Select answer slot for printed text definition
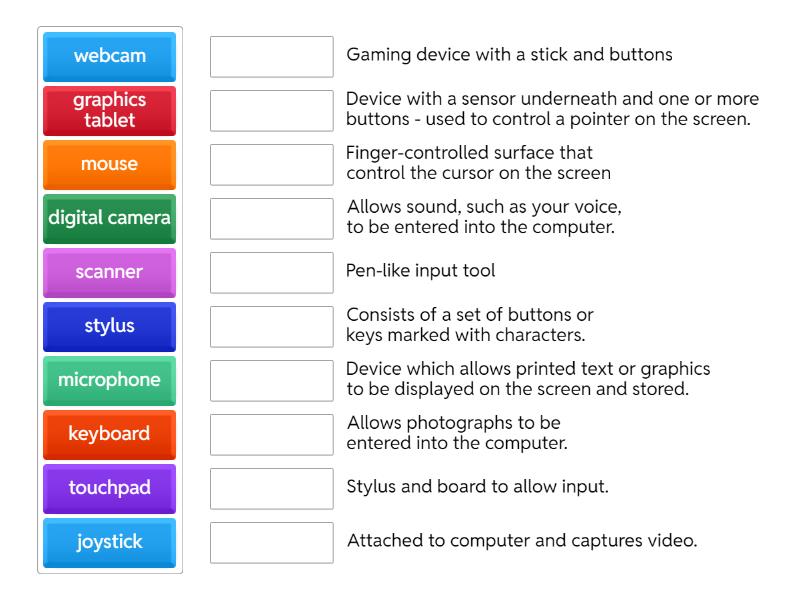The height and width of the screenshot is (600, 800). pyautogui.click(x=272, y=381)
